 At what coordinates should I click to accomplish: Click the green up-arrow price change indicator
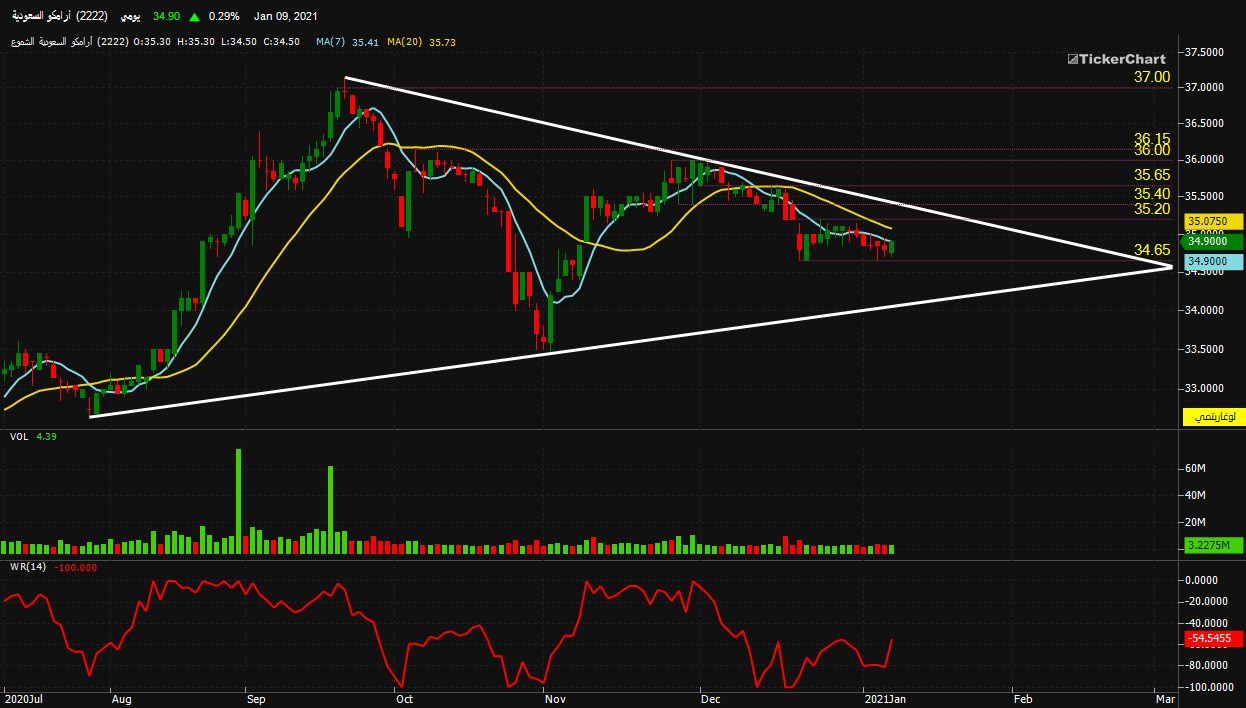click(x=193, y=17)
